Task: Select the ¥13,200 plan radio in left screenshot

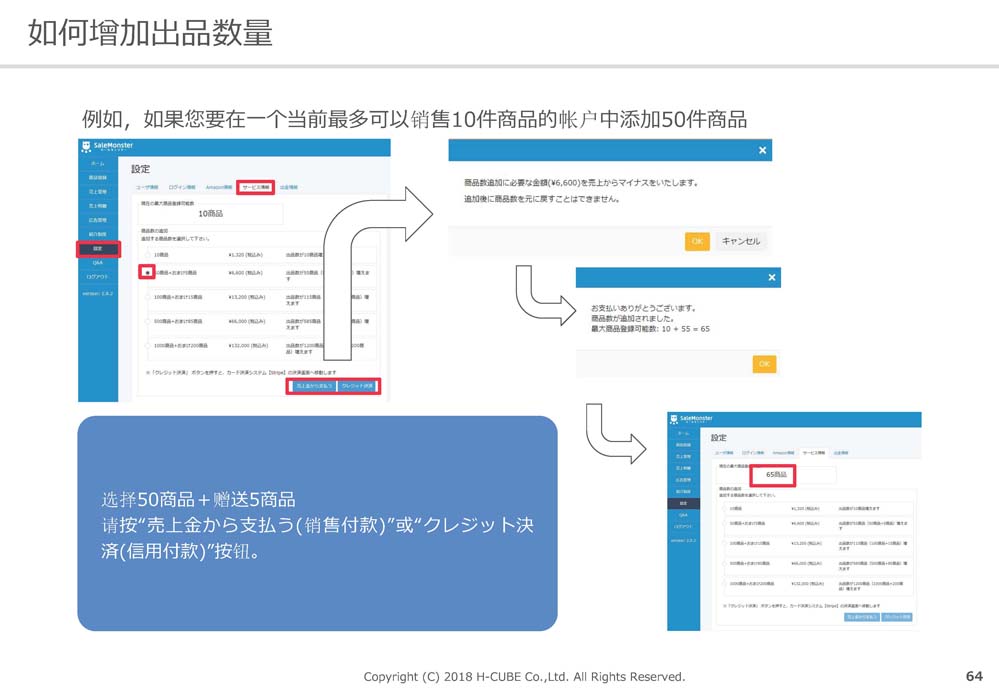Action: pyautogui.click(x=148, y=298)
